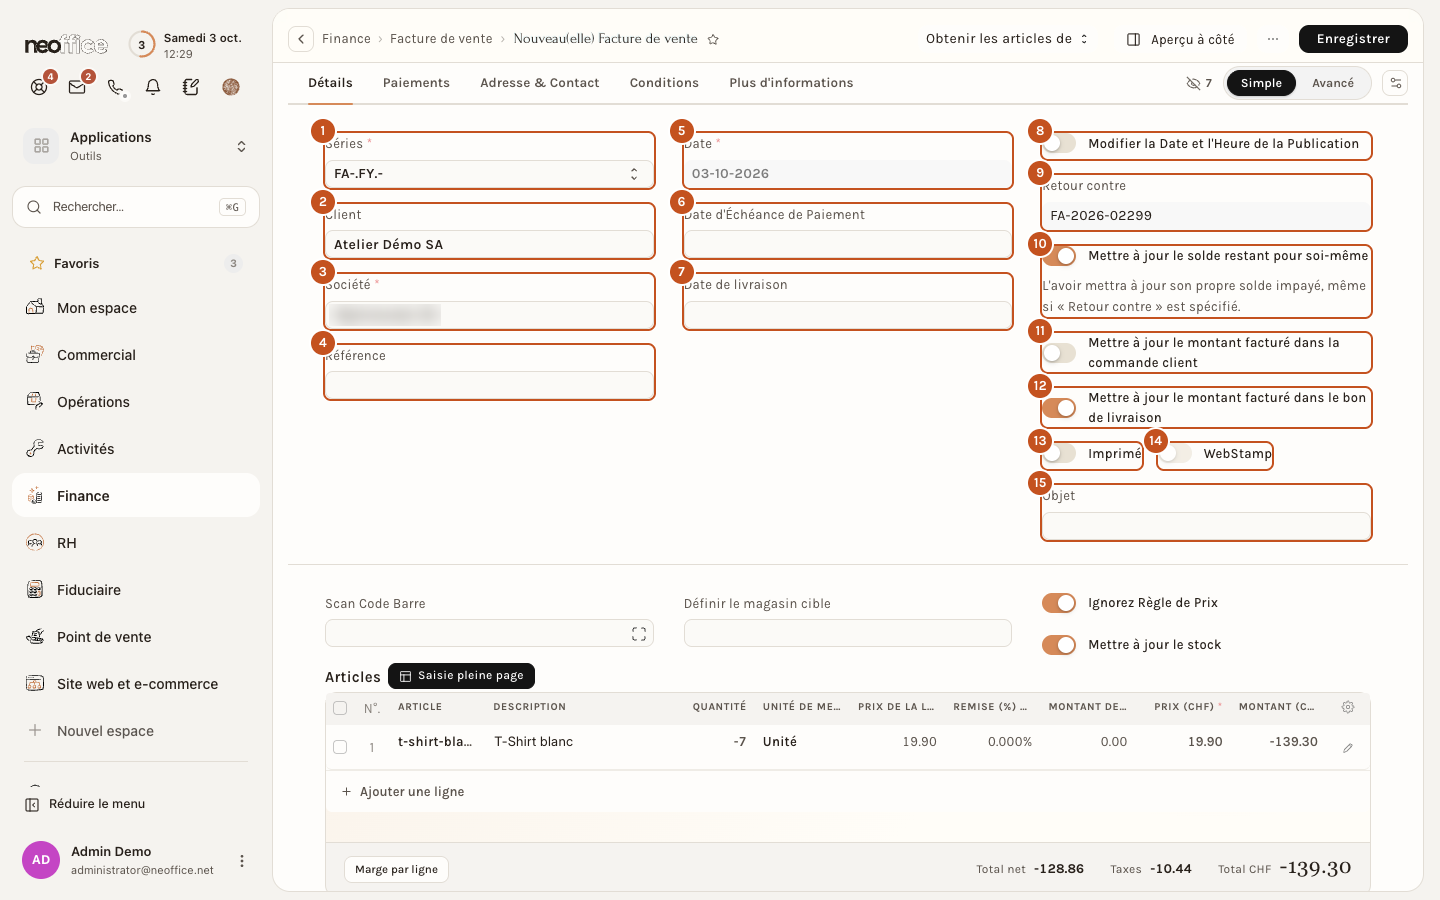Toggle Mettre à jour le solde restant pour soi-même
The width and height of the screenshot is (1440, 900).
(x=1059, y=256)
